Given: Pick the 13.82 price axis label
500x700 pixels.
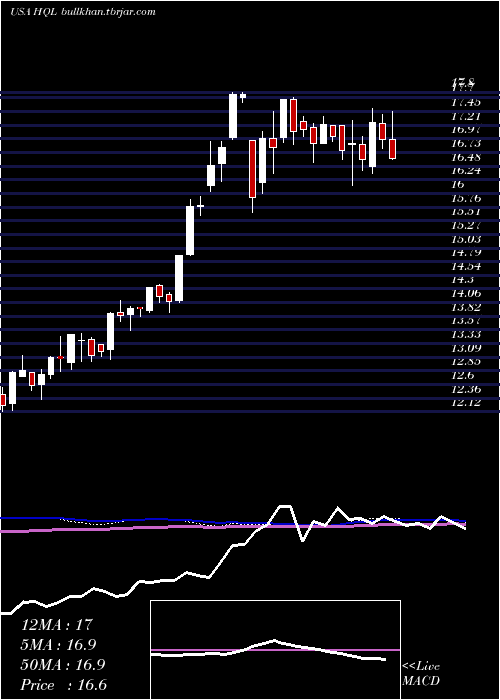Looking at the screenshot, I should click(466, 307).
